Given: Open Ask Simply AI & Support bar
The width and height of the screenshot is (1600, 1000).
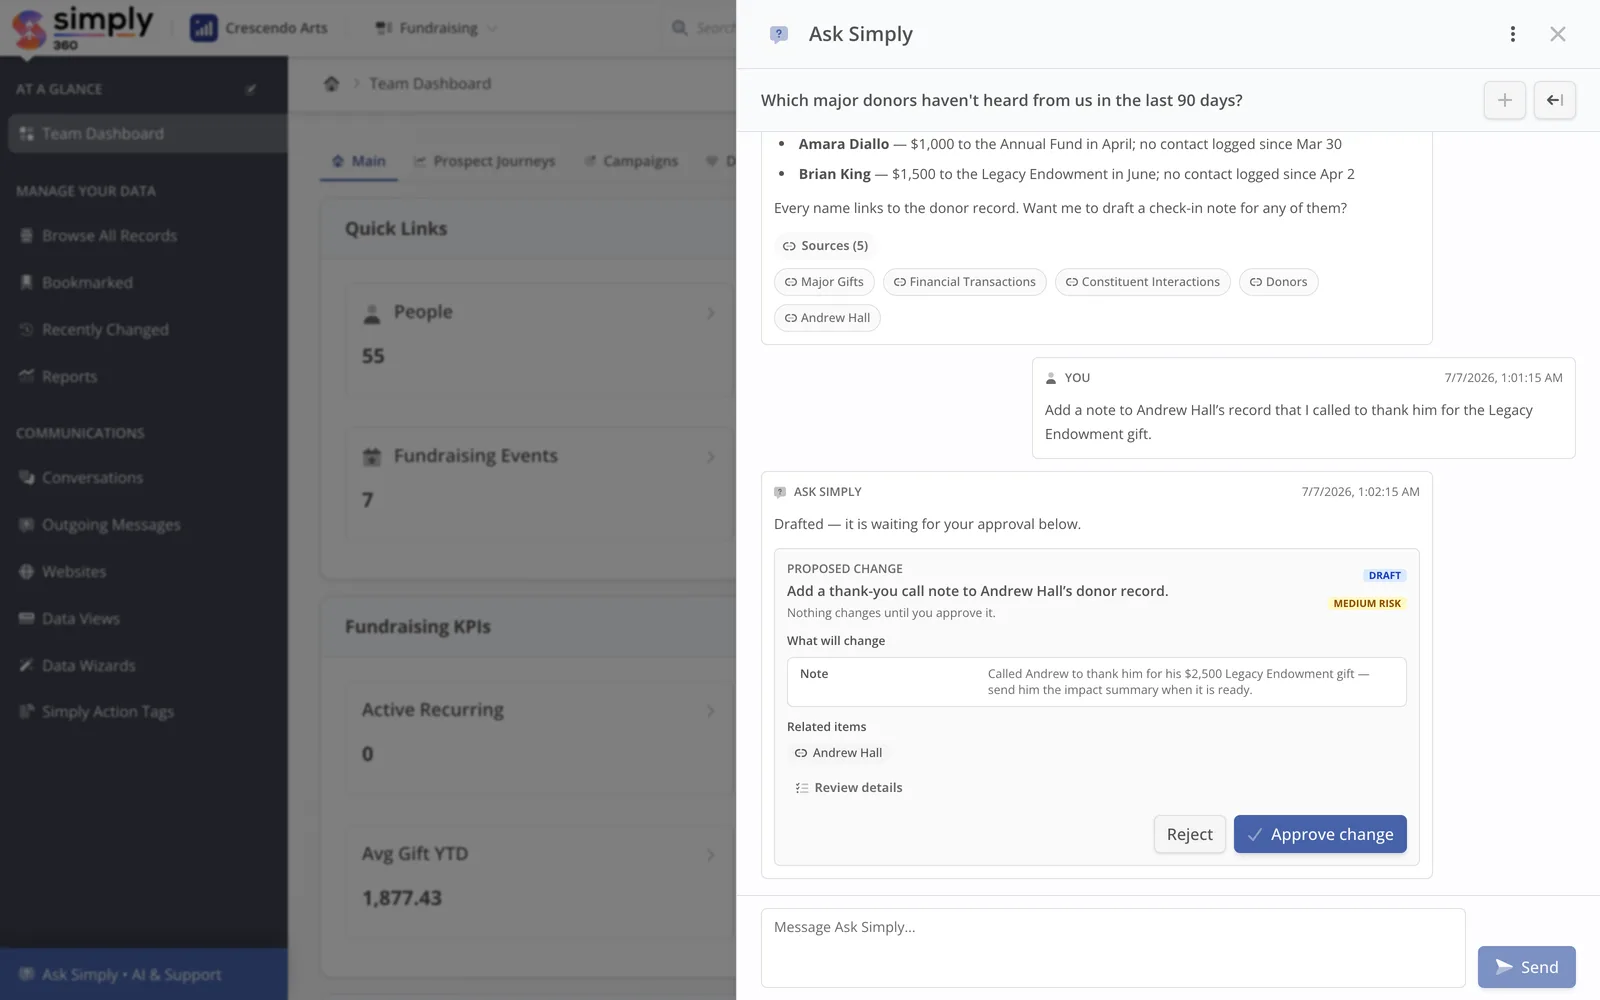Looking at the screenshot, I should (144, 974).
